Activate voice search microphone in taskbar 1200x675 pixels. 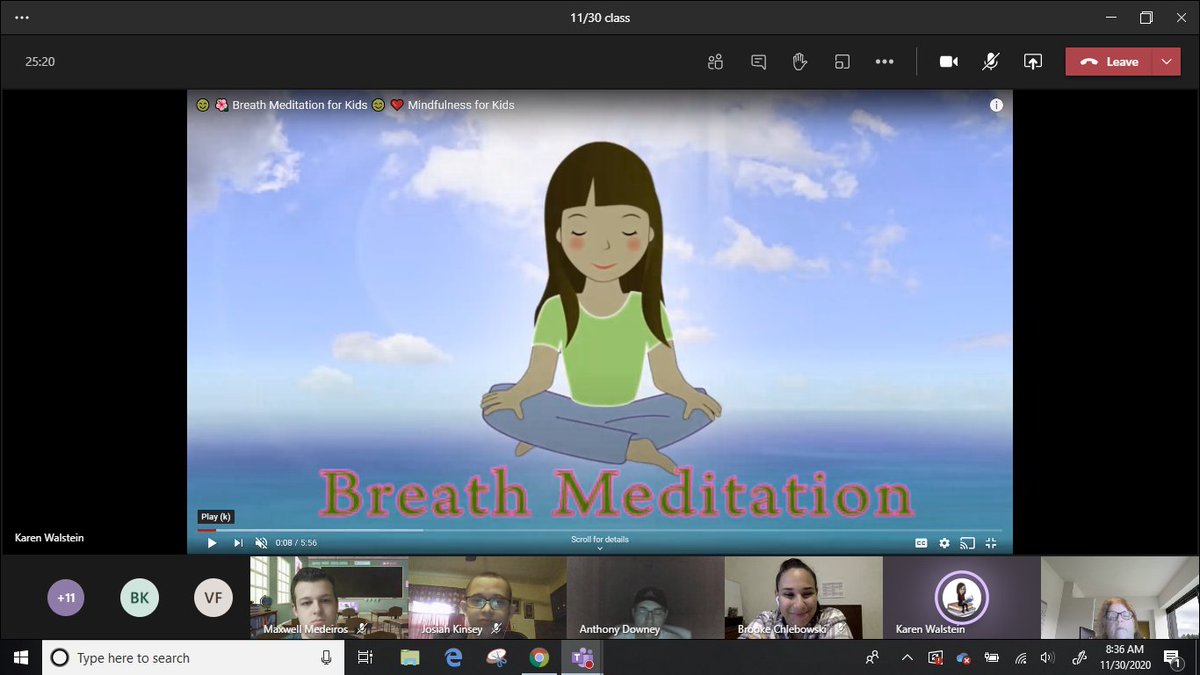pos(326,657)
